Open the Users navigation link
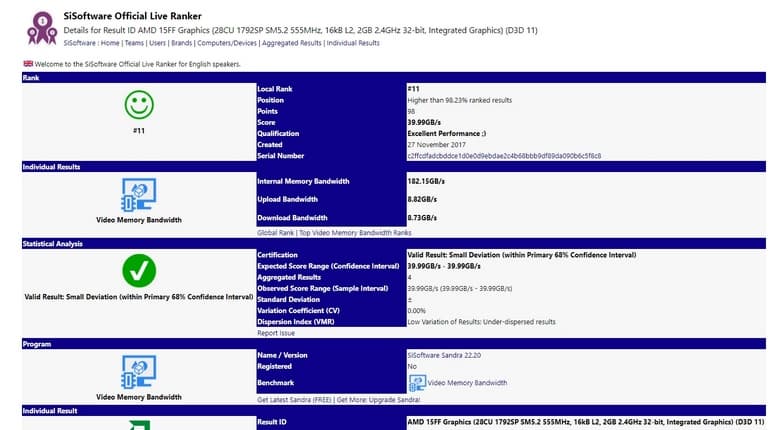Viewport: 780px width, 430px height. pyautogui.click(x=158, y=43)
